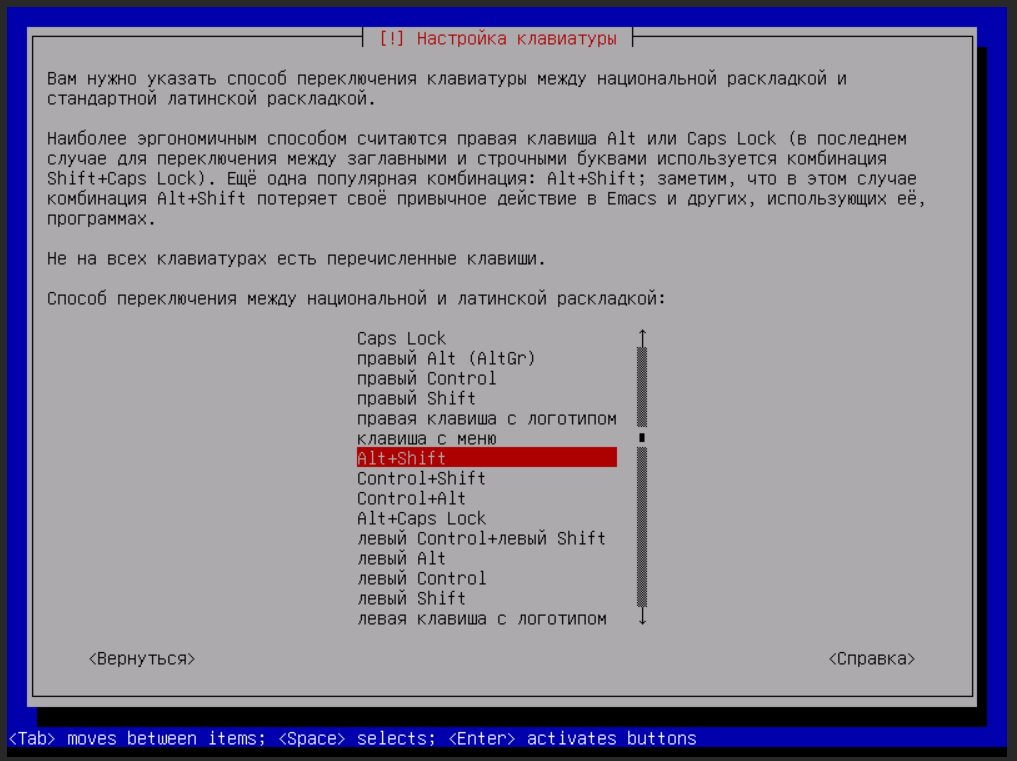Choose клавиша с меню option
The image size is (1017, 761).
(426, 439)
